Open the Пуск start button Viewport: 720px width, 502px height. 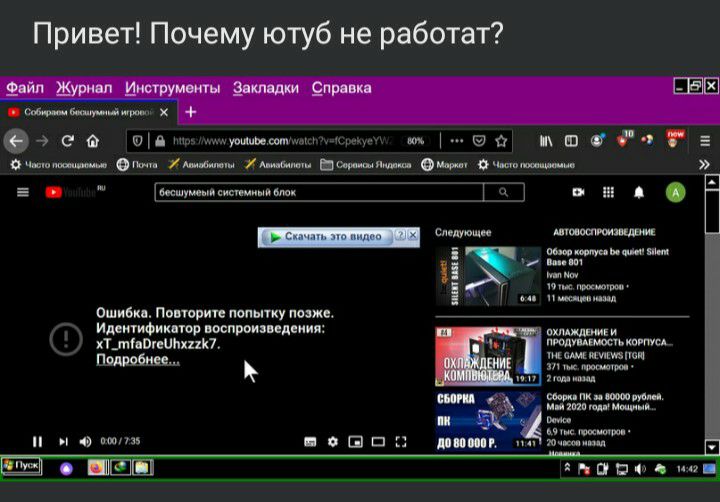coord(22,466)
